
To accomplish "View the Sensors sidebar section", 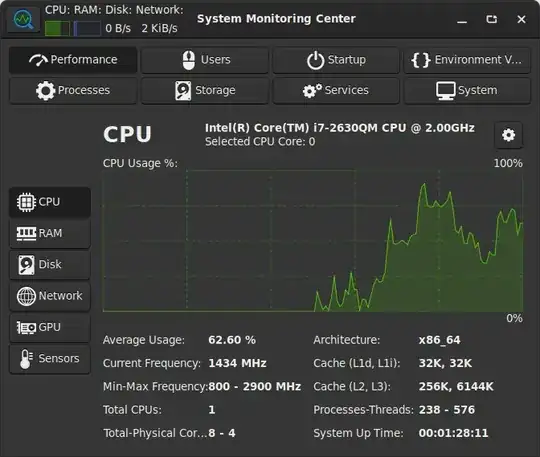I will (x=50, y=359).
